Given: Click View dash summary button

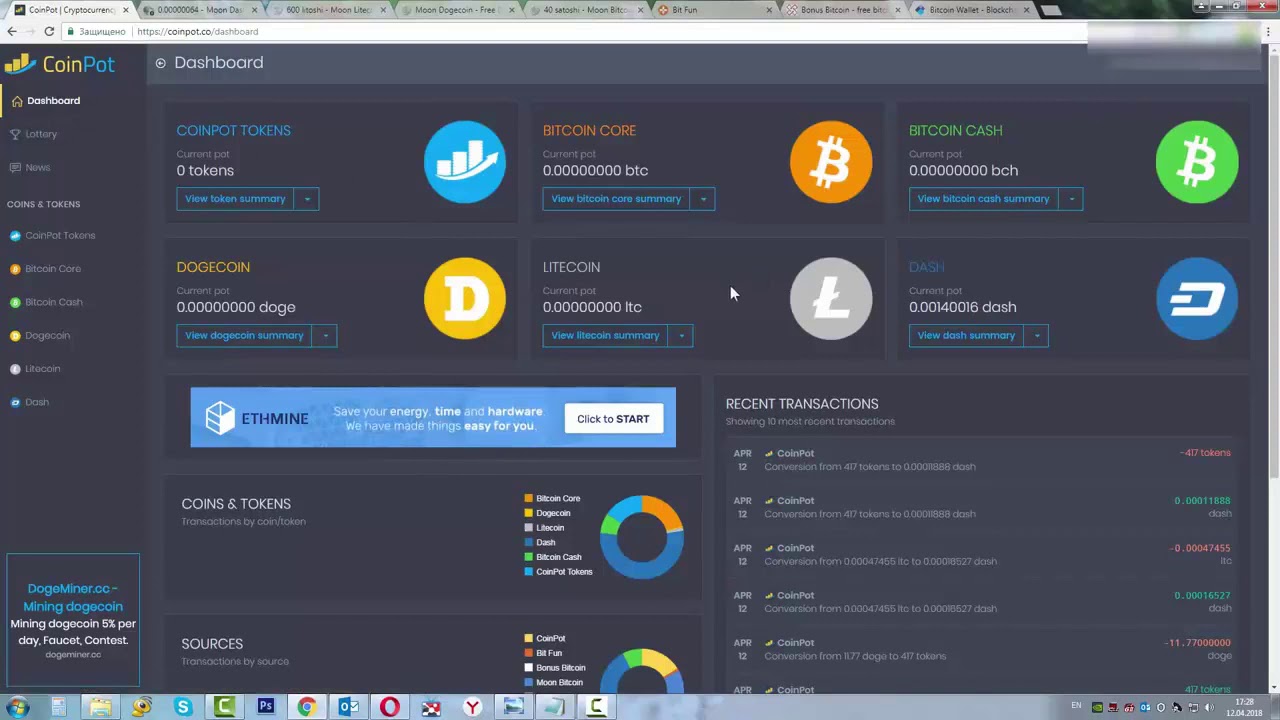Looking at the screenshot, I should (966, 336).
